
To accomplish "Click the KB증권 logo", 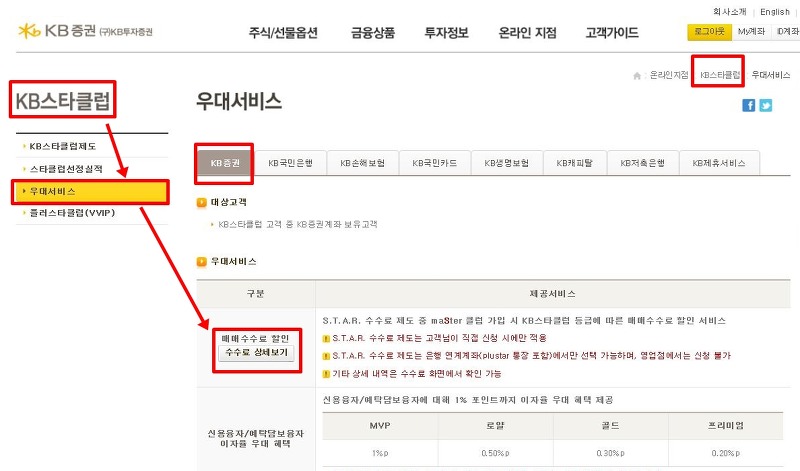I will 85,31.
